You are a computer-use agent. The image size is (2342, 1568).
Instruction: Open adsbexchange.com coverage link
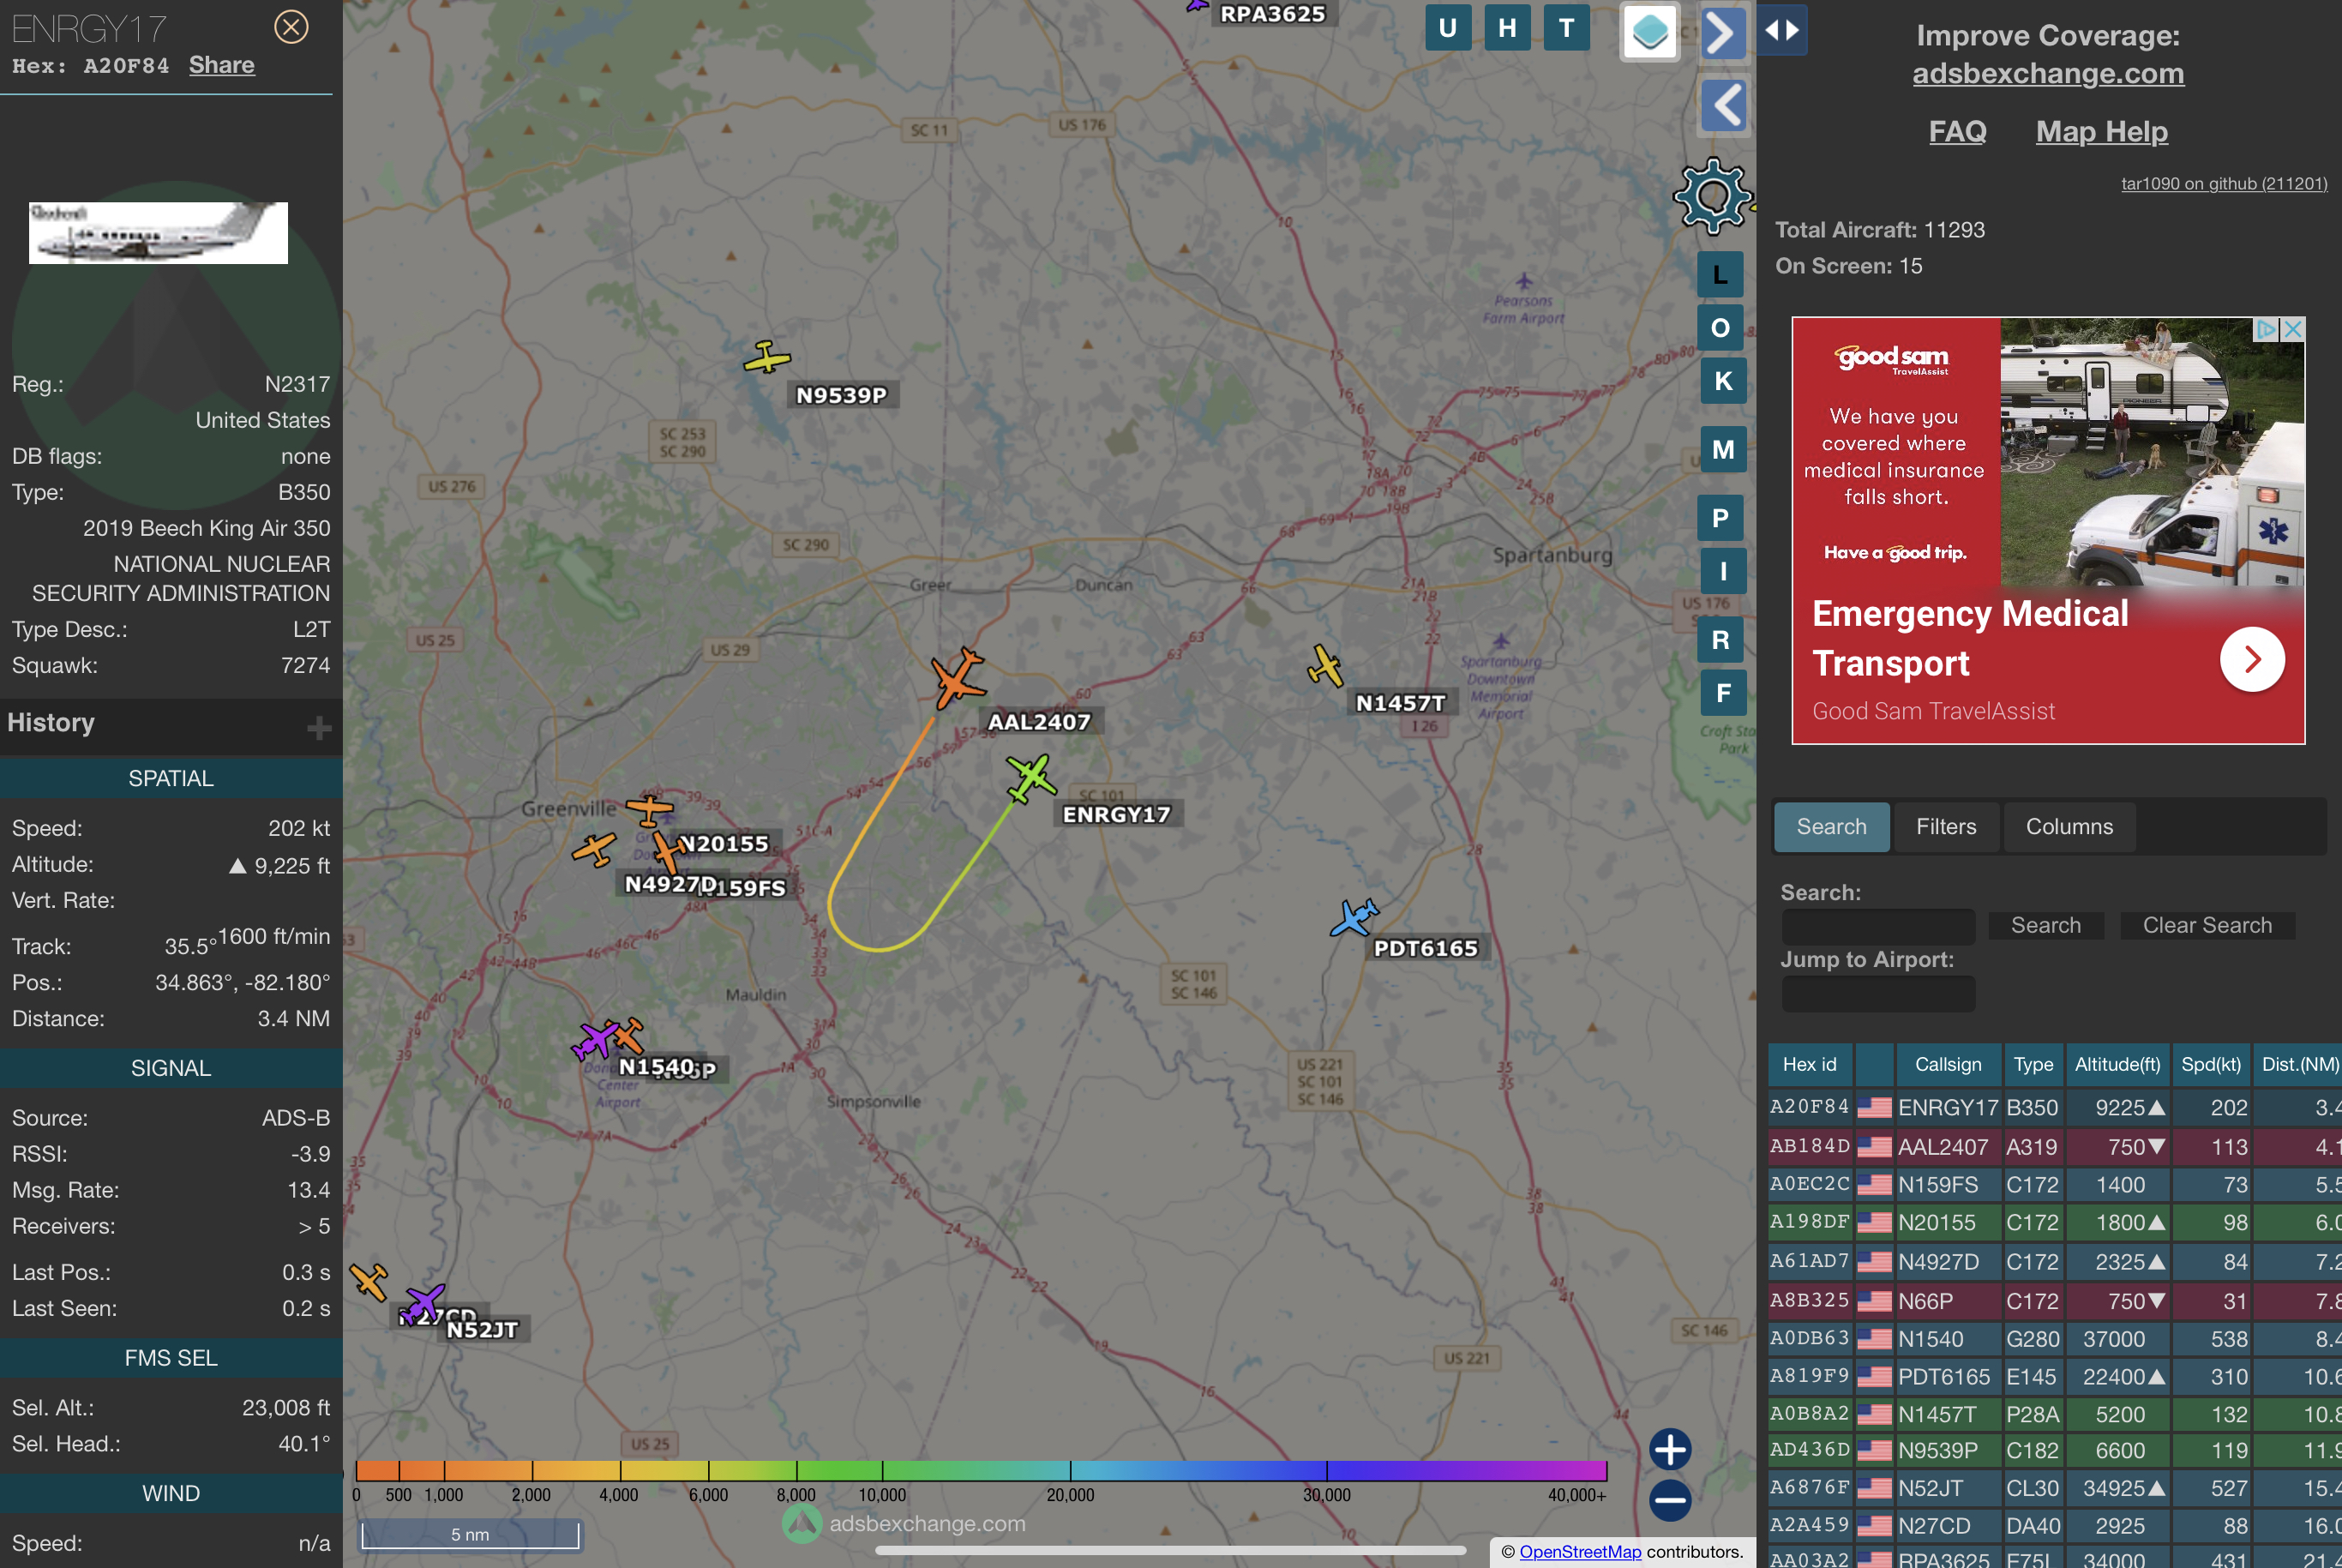(x=2047, y=73)
